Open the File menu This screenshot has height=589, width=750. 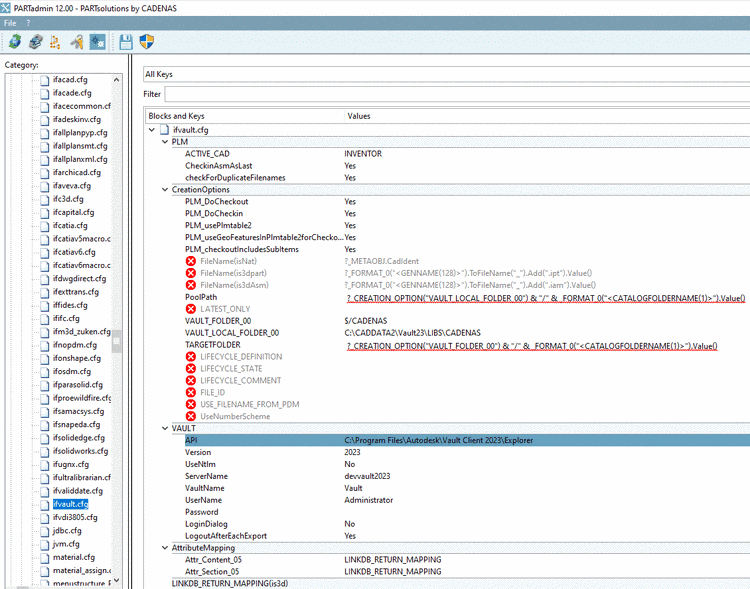point(10,22)
